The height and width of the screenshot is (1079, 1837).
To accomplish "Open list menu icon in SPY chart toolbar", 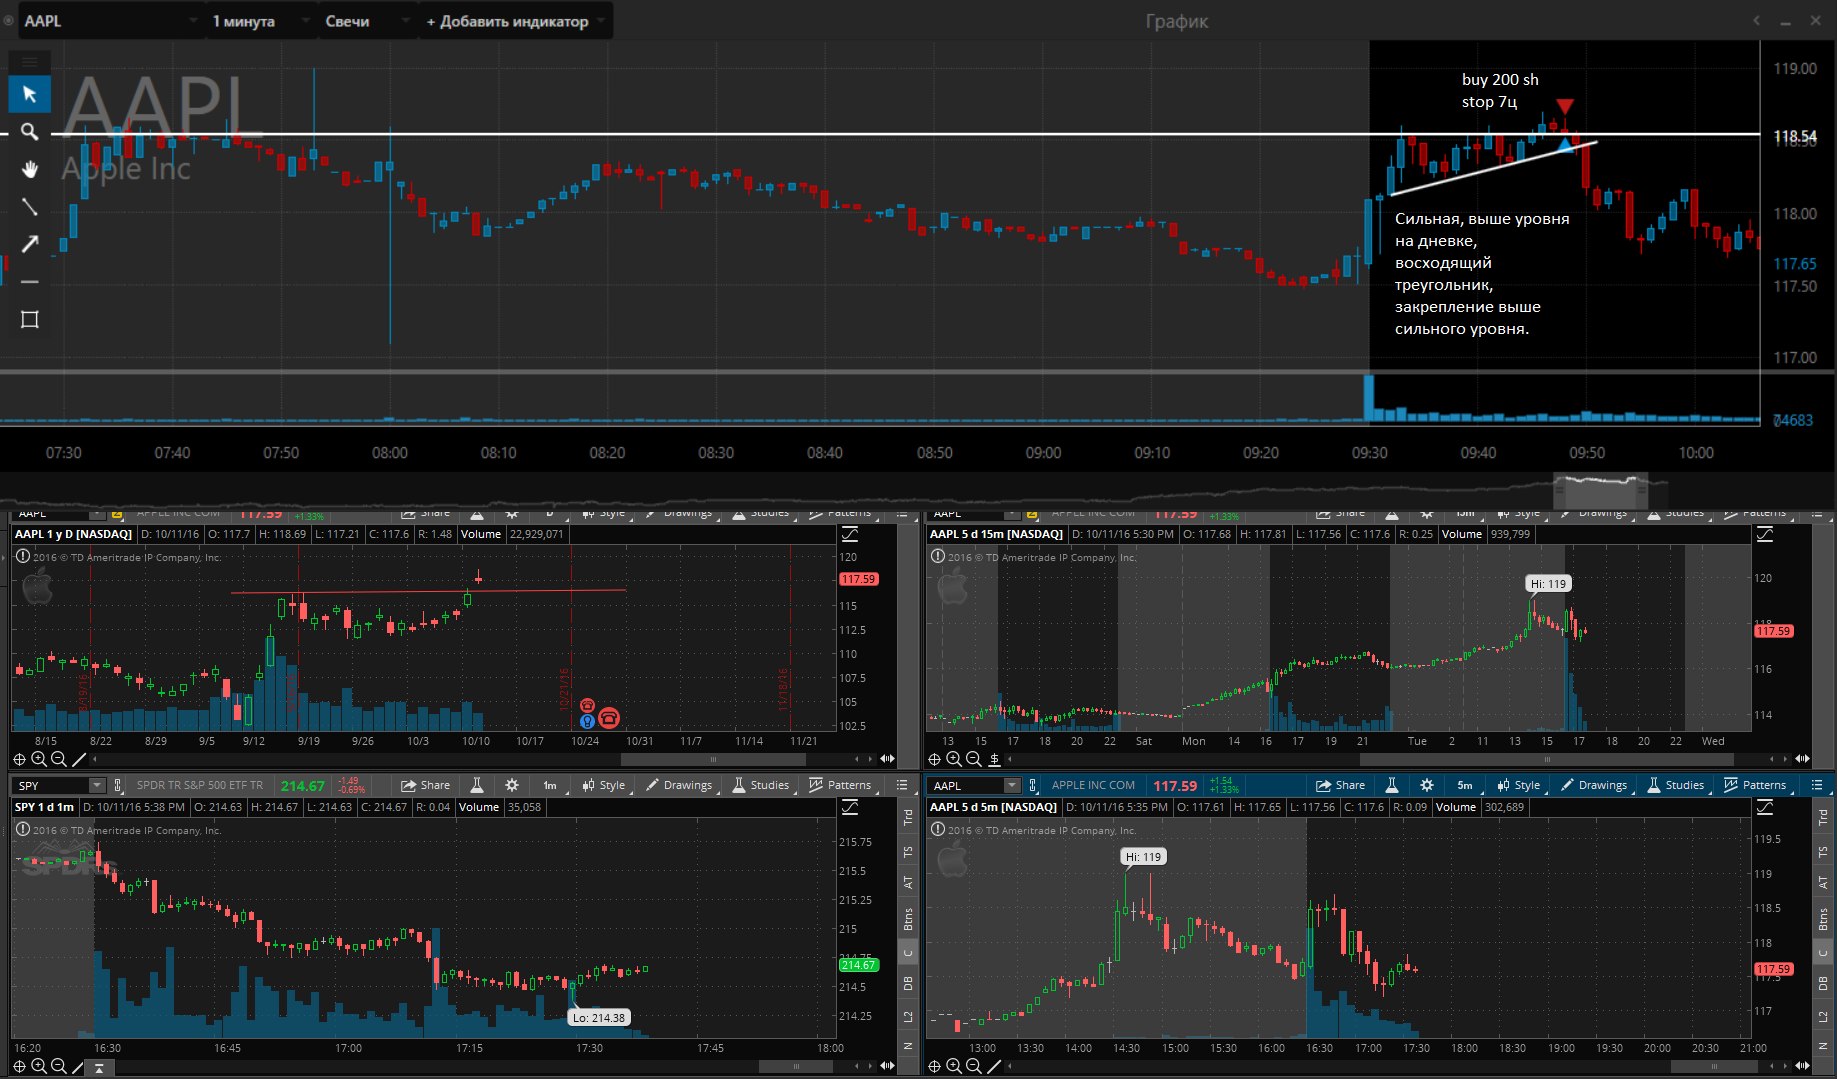I will pos(902,785).
